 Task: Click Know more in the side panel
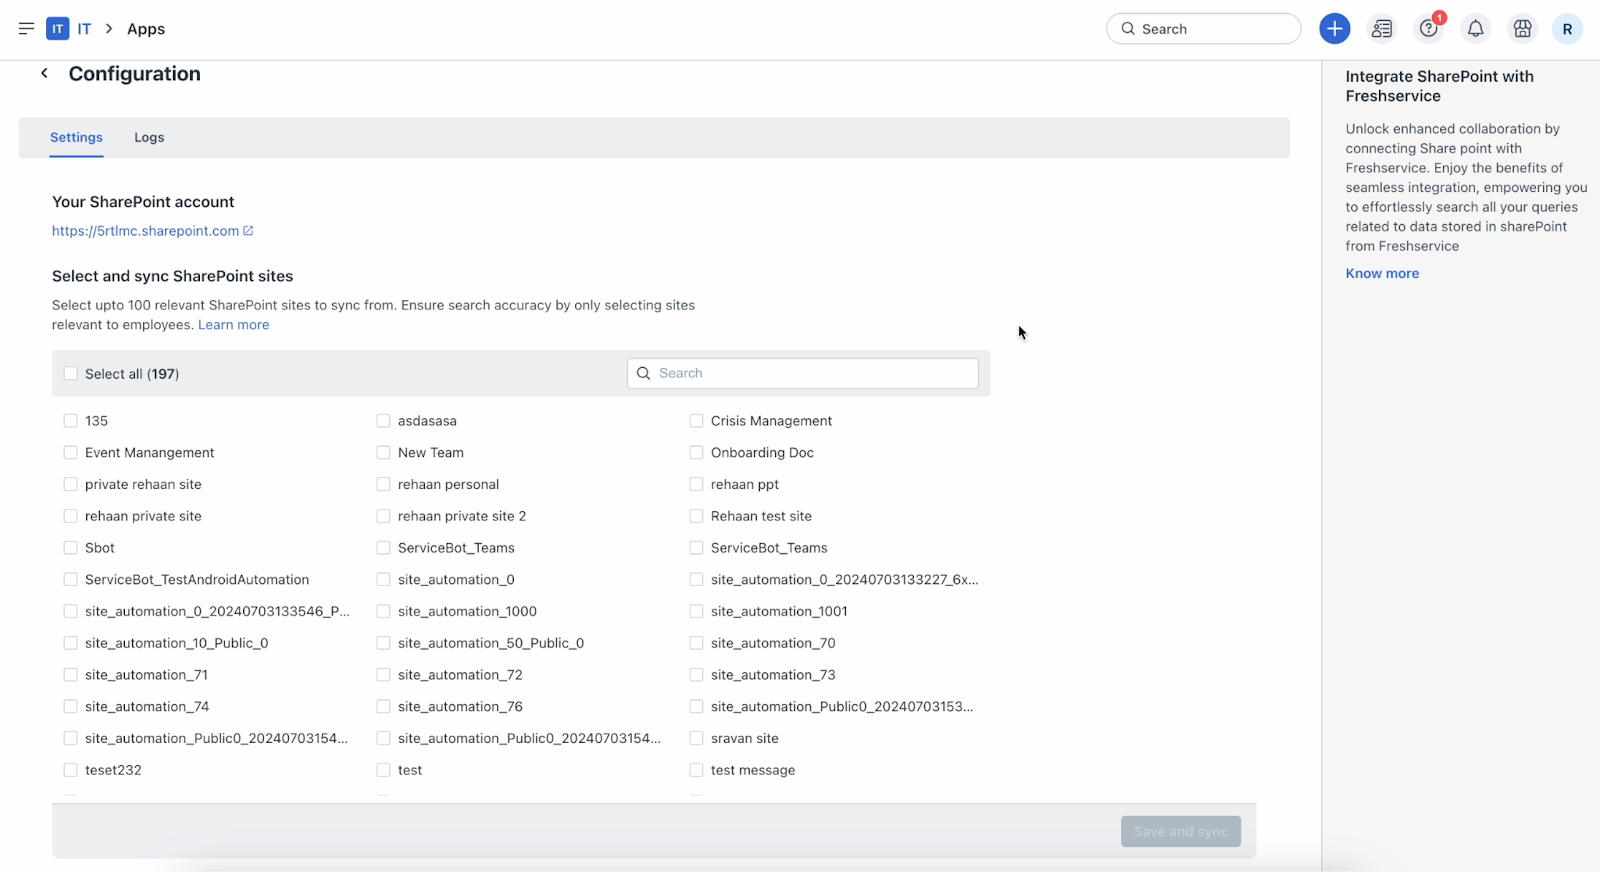pyautogui.click(x=1382, y=273)
